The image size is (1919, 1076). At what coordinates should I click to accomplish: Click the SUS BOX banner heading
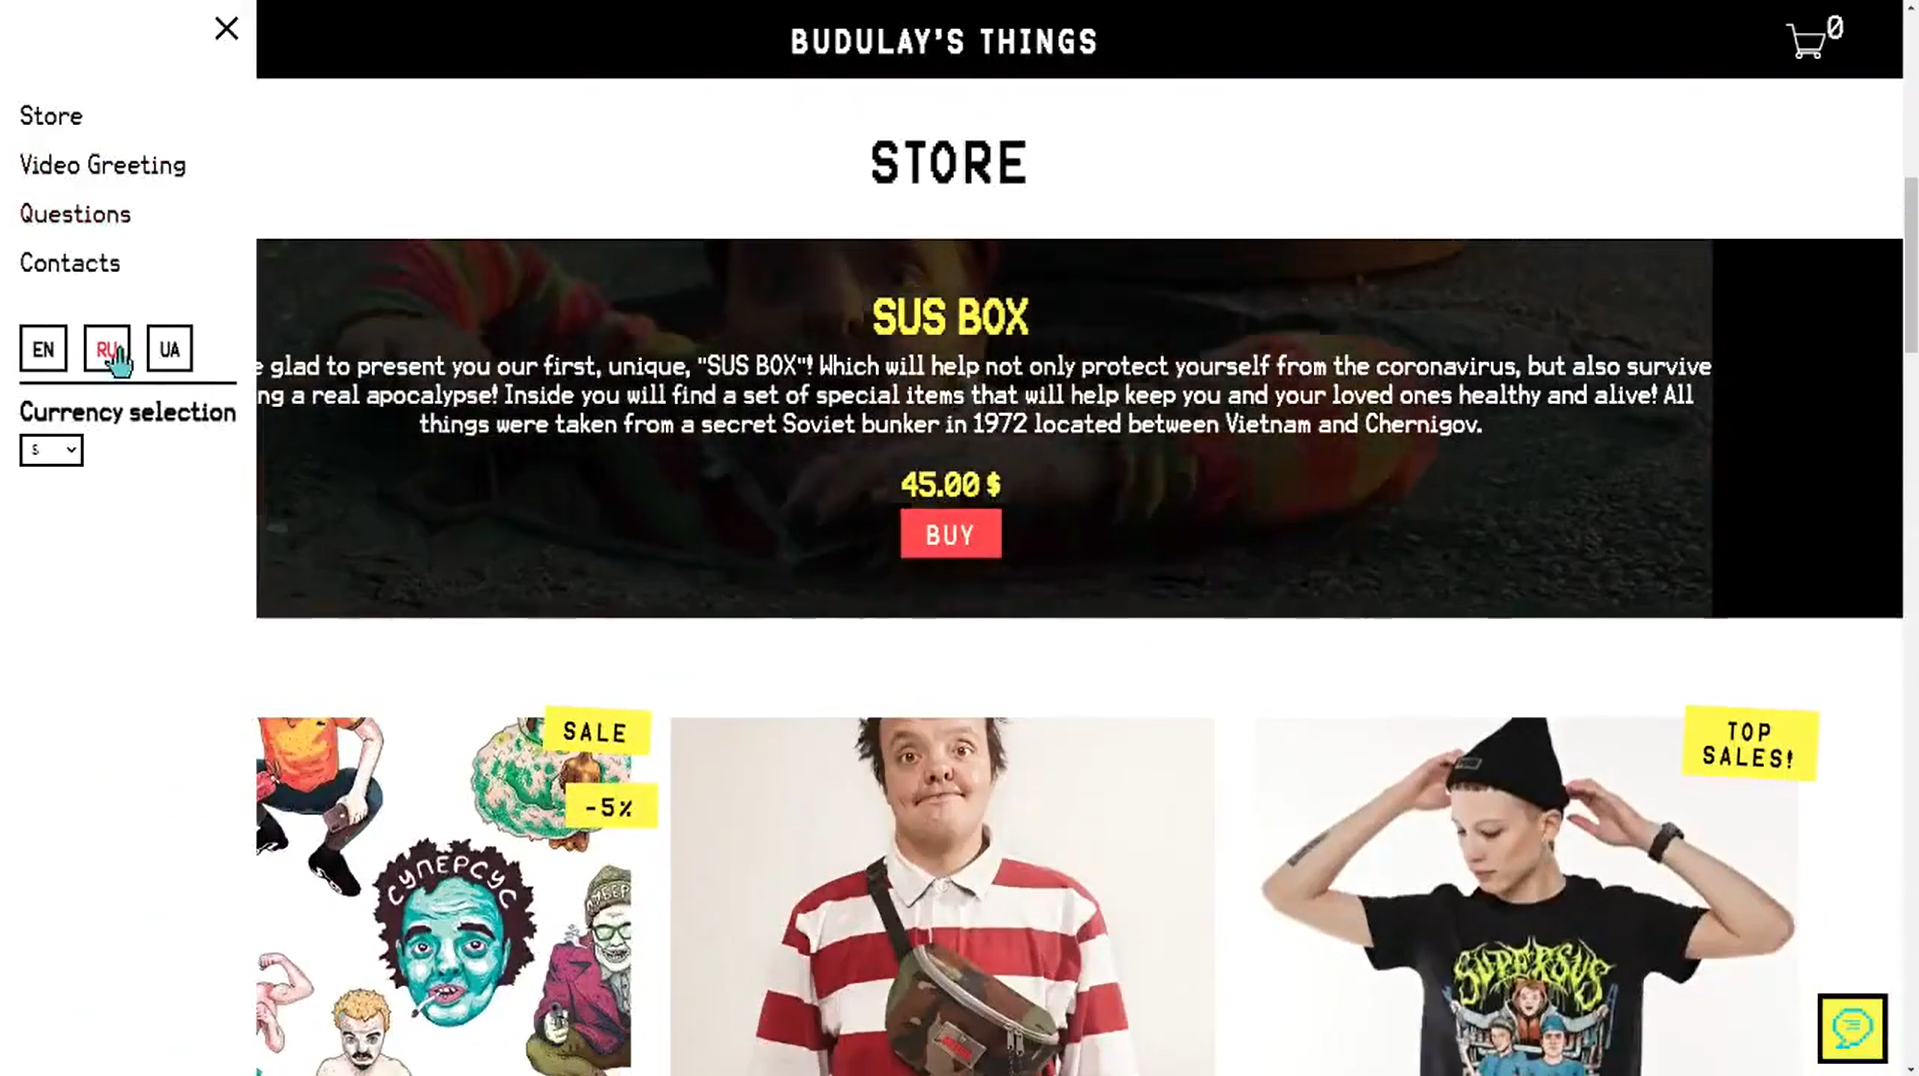950,318
